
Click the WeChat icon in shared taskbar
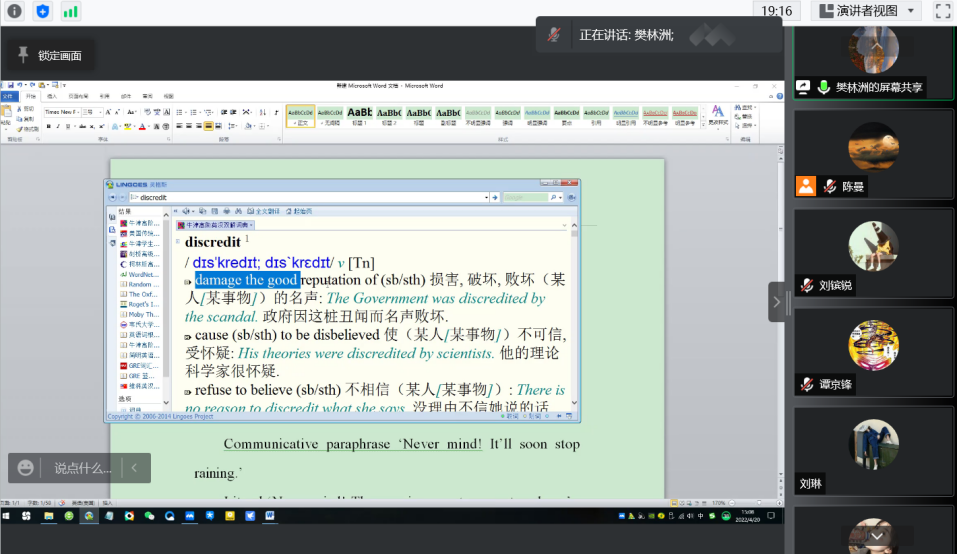coord(149,516)
